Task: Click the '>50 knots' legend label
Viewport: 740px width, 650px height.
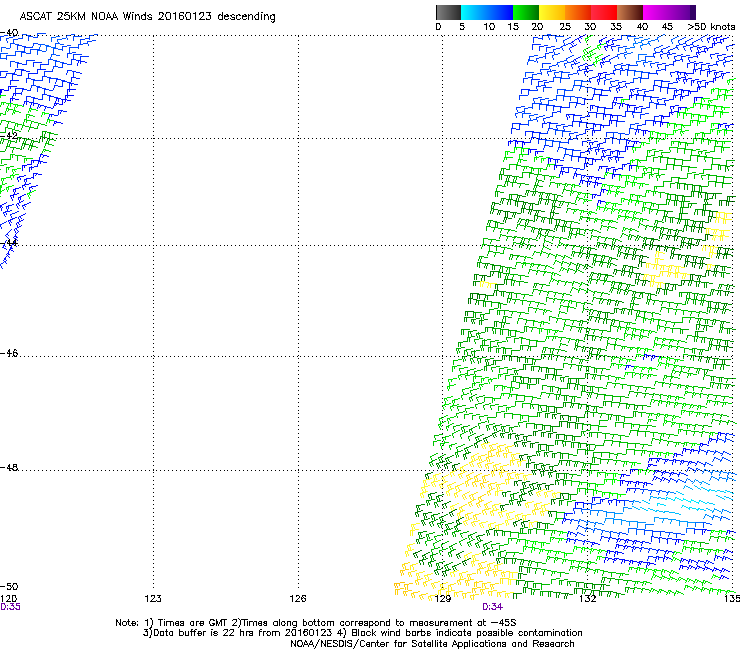Action: pos(711,27)
